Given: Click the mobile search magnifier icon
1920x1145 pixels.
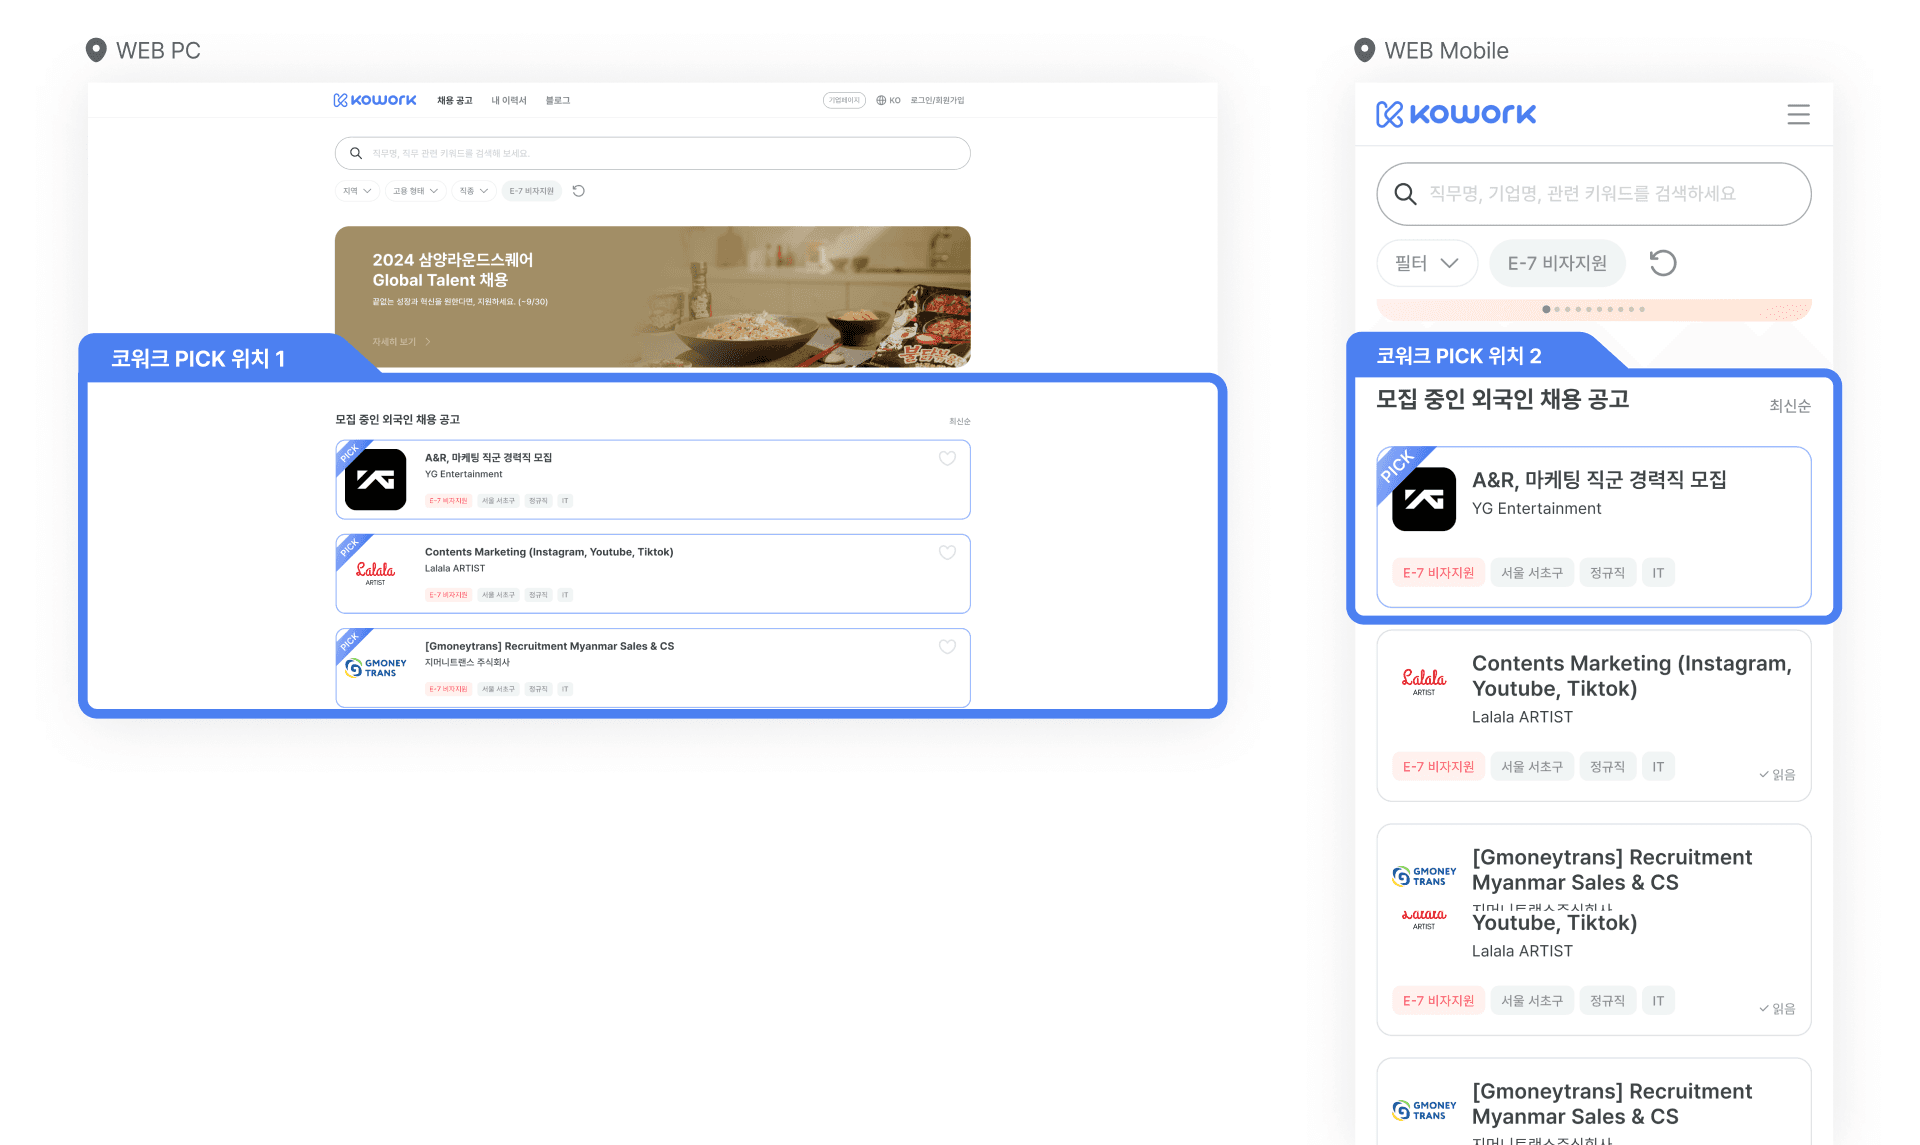Looking at the screenshot, I should point(1405,194).
